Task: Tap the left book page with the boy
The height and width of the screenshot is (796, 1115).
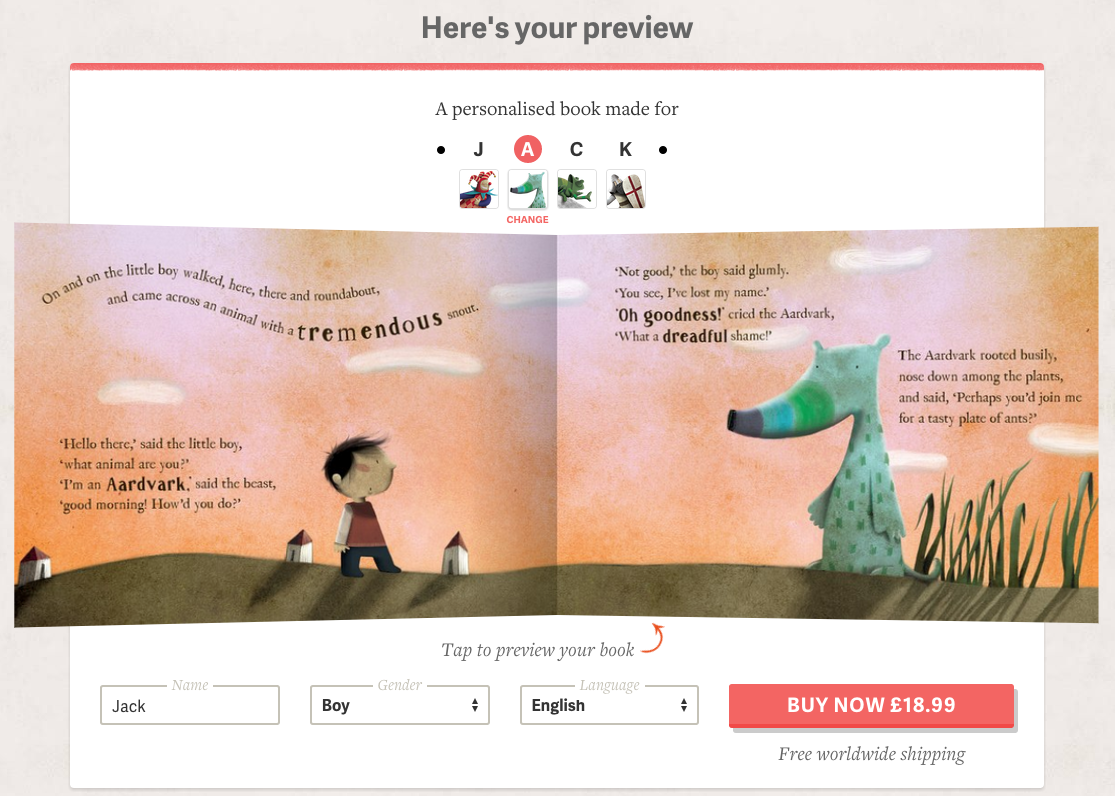Action: coord(285,425)
